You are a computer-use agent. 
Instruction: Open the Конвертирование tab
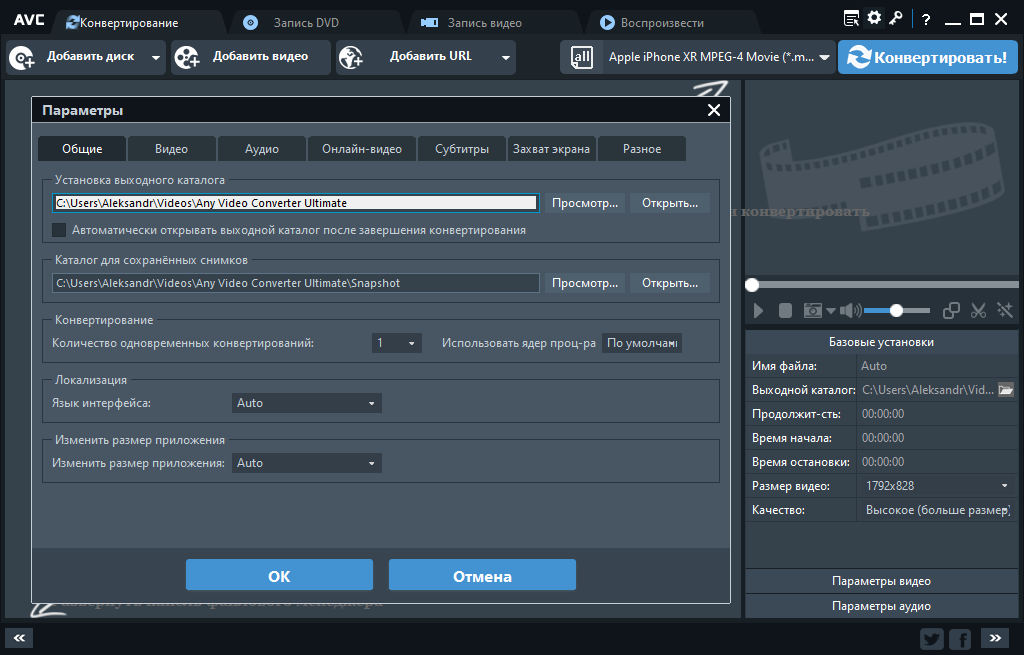click(123, 23)
